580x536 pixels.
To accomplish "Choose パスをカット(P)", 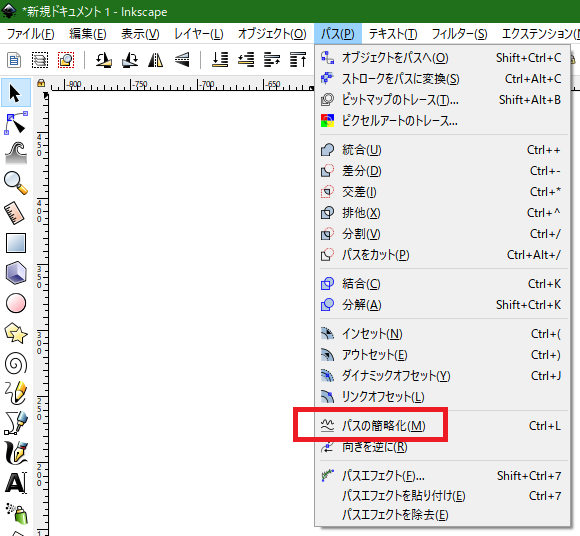I will tap(442, 255).
